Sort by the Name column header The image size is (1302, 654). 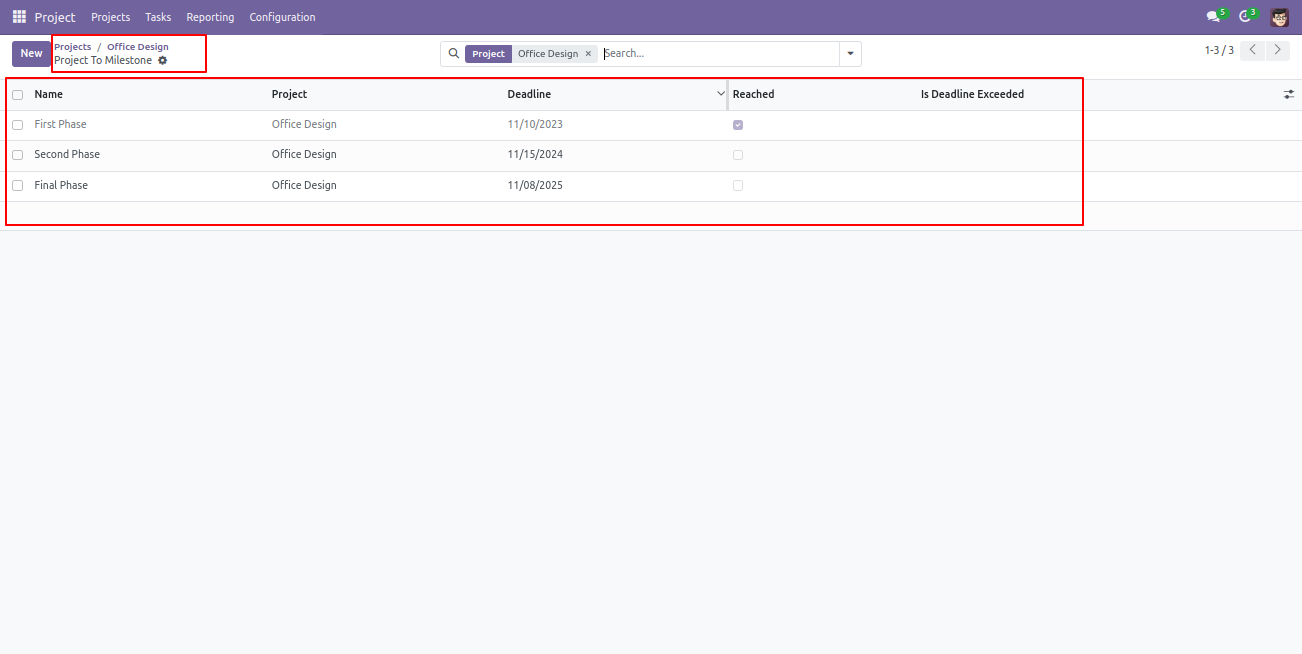click(49, 94)
